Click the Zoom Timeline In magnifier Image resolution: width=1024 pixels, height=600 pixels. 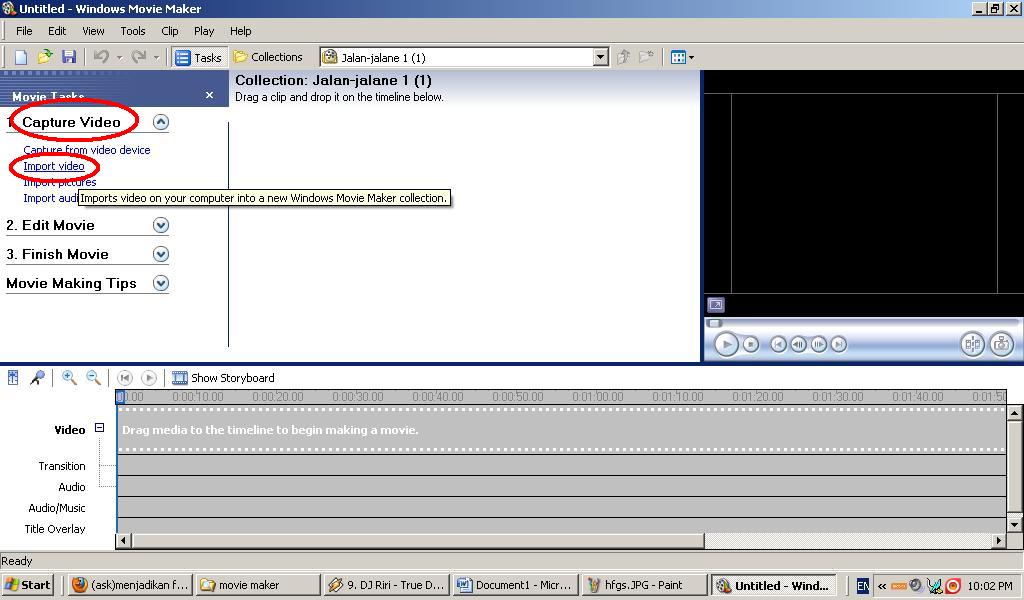pyautogui.click(x=69, y=377)
